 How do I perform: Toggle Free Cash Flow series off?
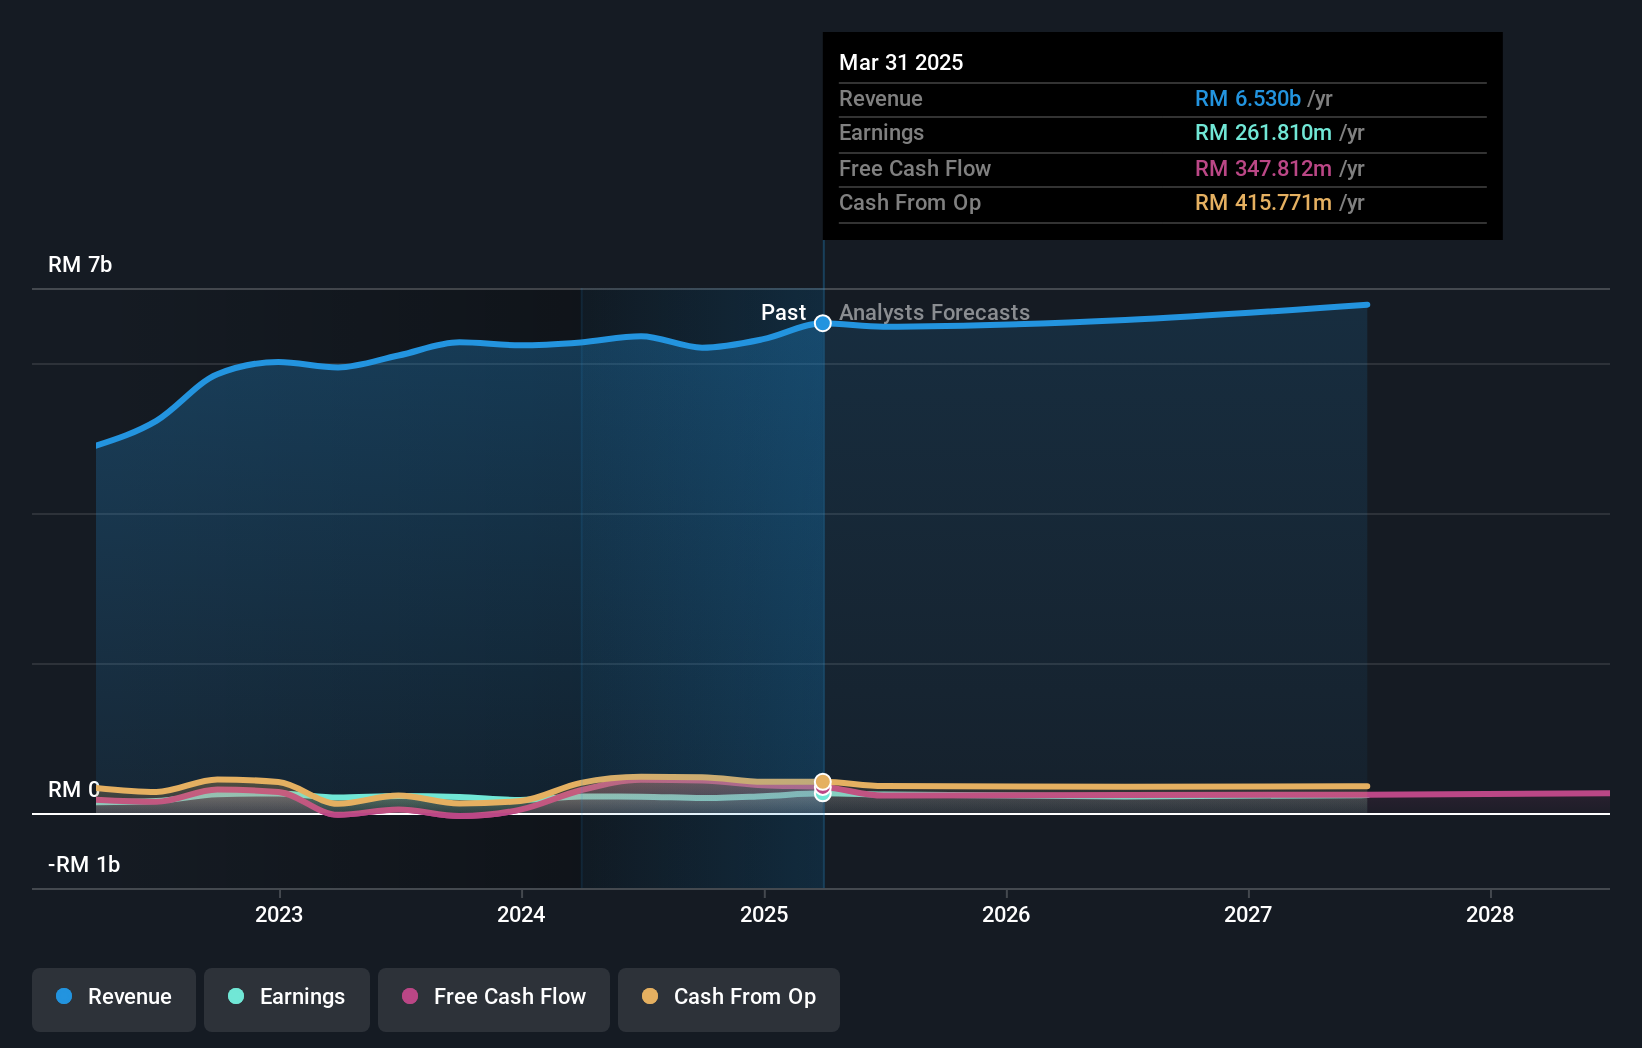pyautogui.click(x=493, y=998)
